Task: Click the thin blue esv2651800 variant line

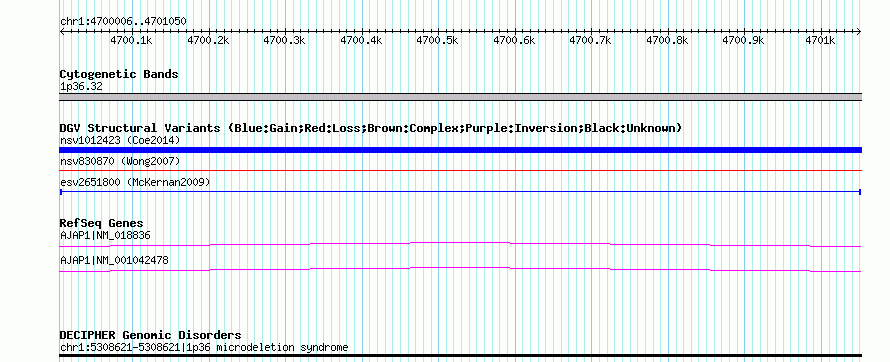Action: point(461,192)
